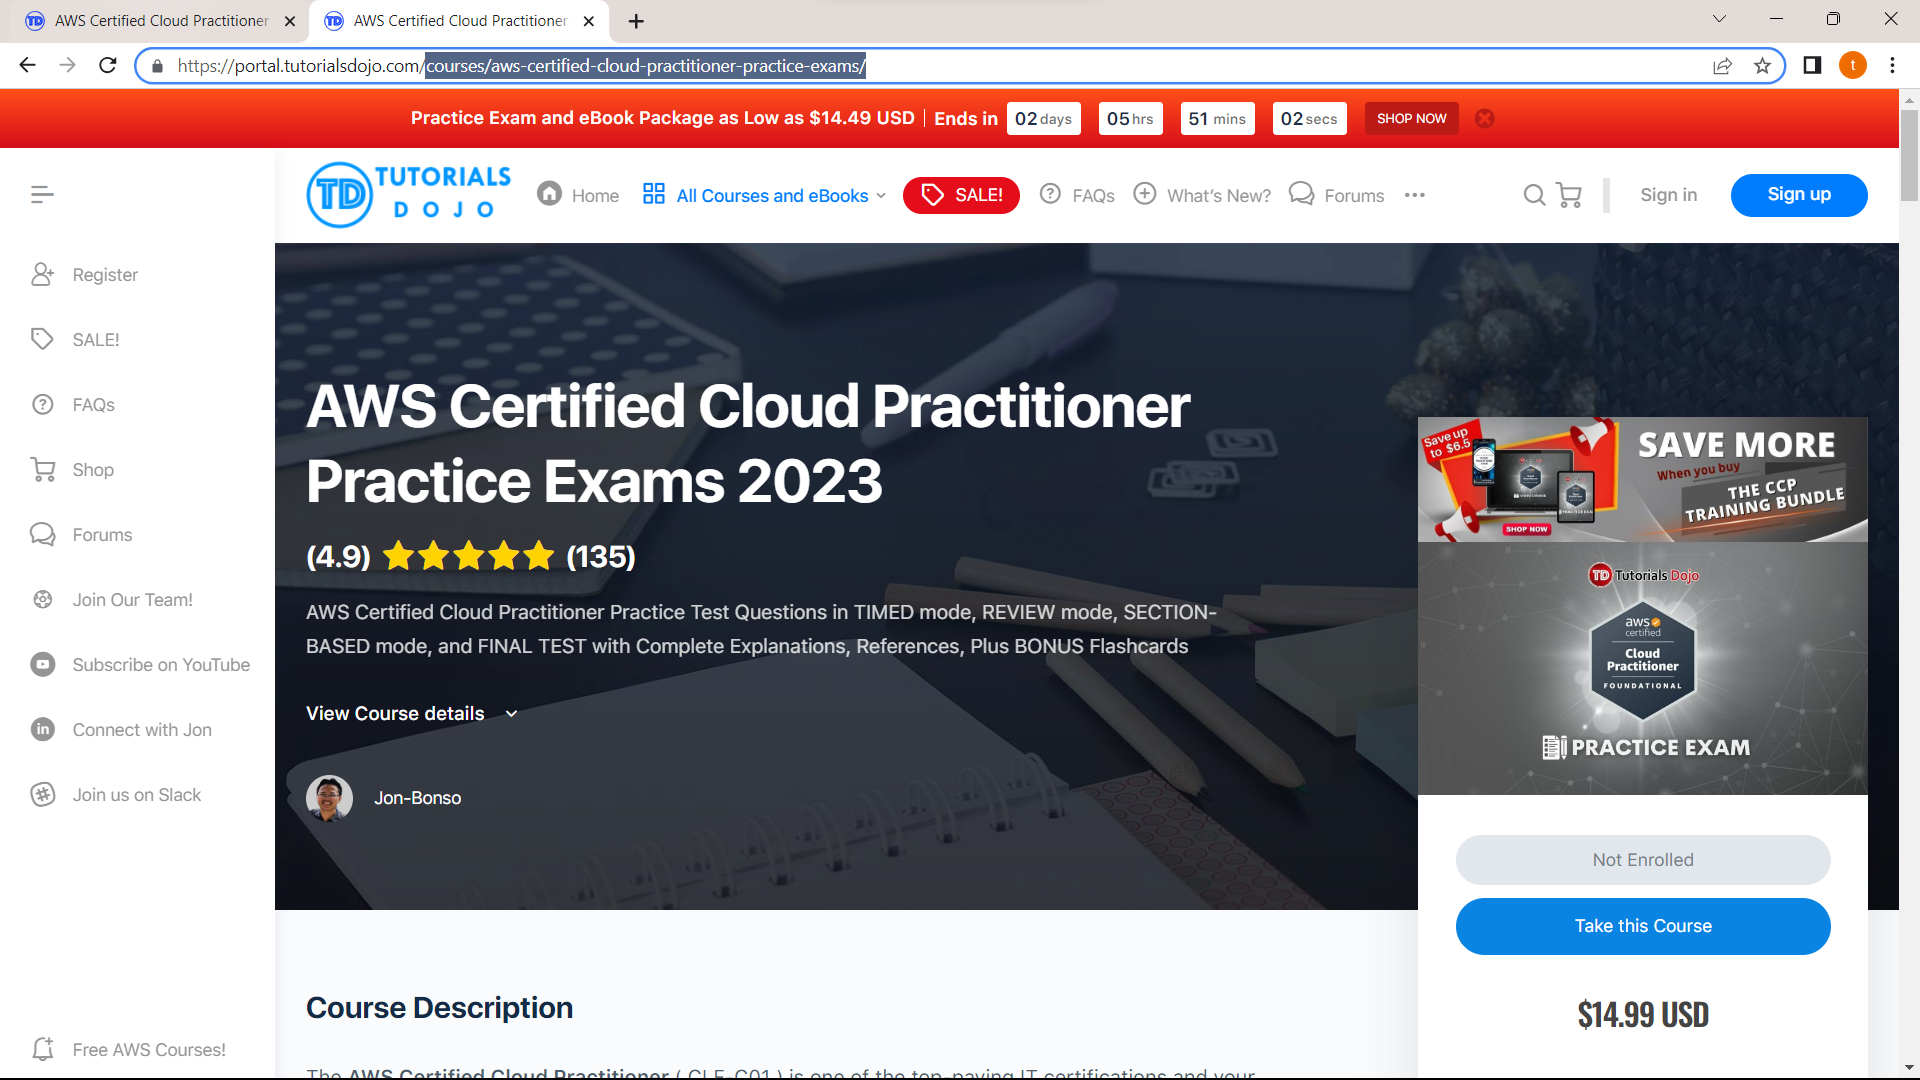Bookmark this page with the star icon
Image resolution: width=1920 pixels, height=1080 pixels.
(1762, 66)
